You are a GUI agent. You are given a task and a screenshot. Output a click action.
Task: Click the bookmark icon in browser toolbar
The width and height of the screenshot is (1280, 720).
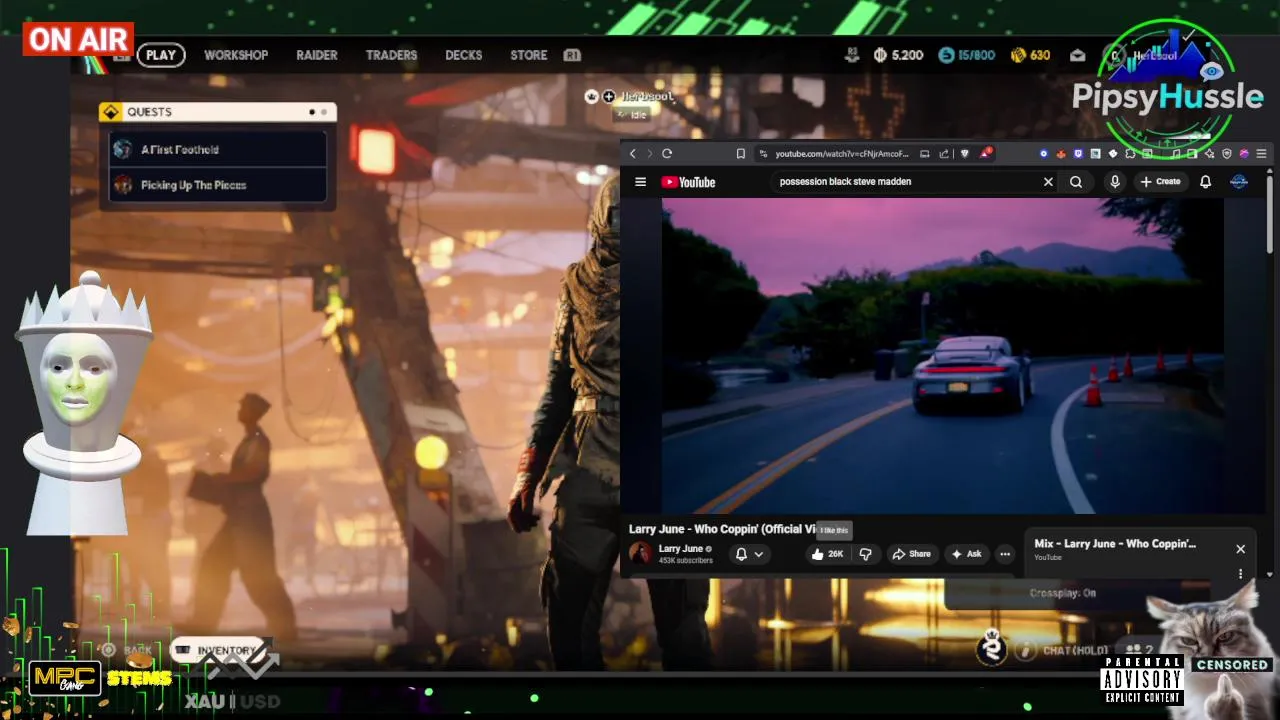(x=741, y=154)
